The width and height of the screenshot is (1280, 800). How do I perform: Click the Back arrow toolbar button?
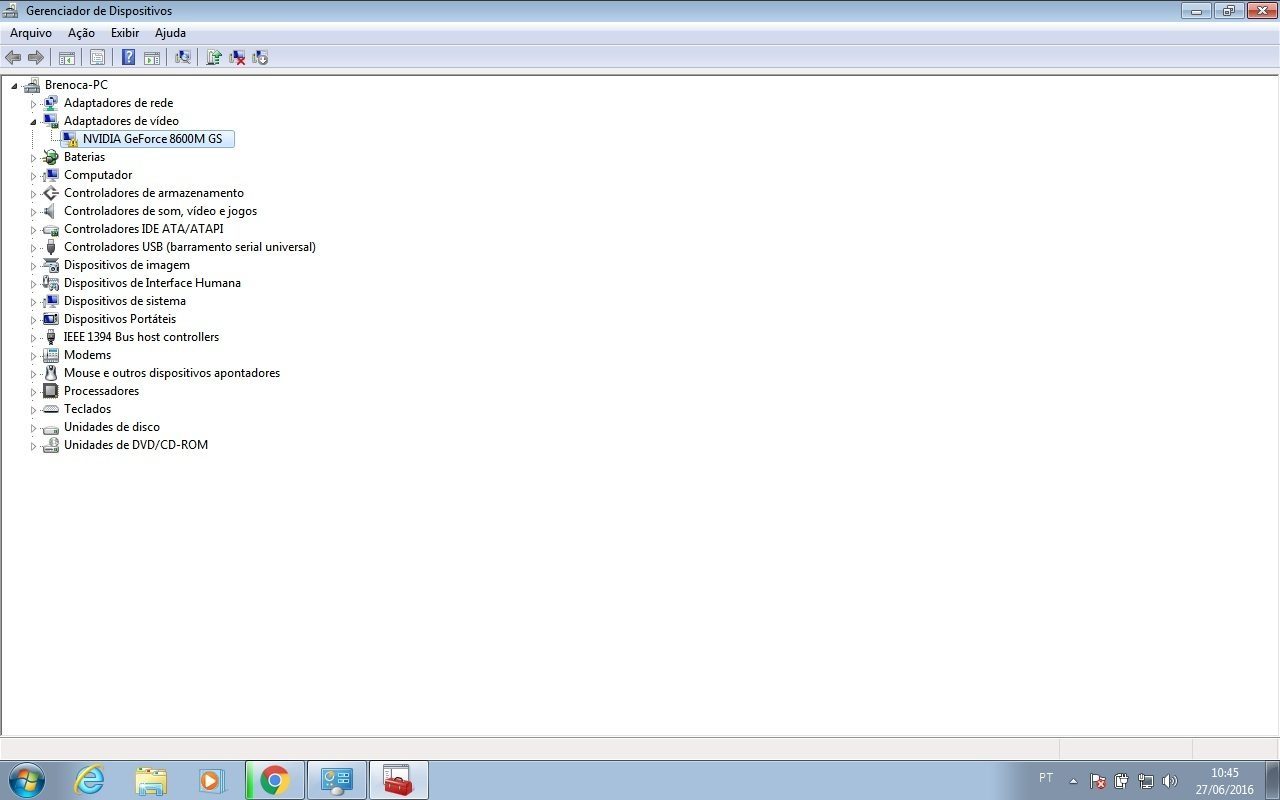(x=13, y=58)
